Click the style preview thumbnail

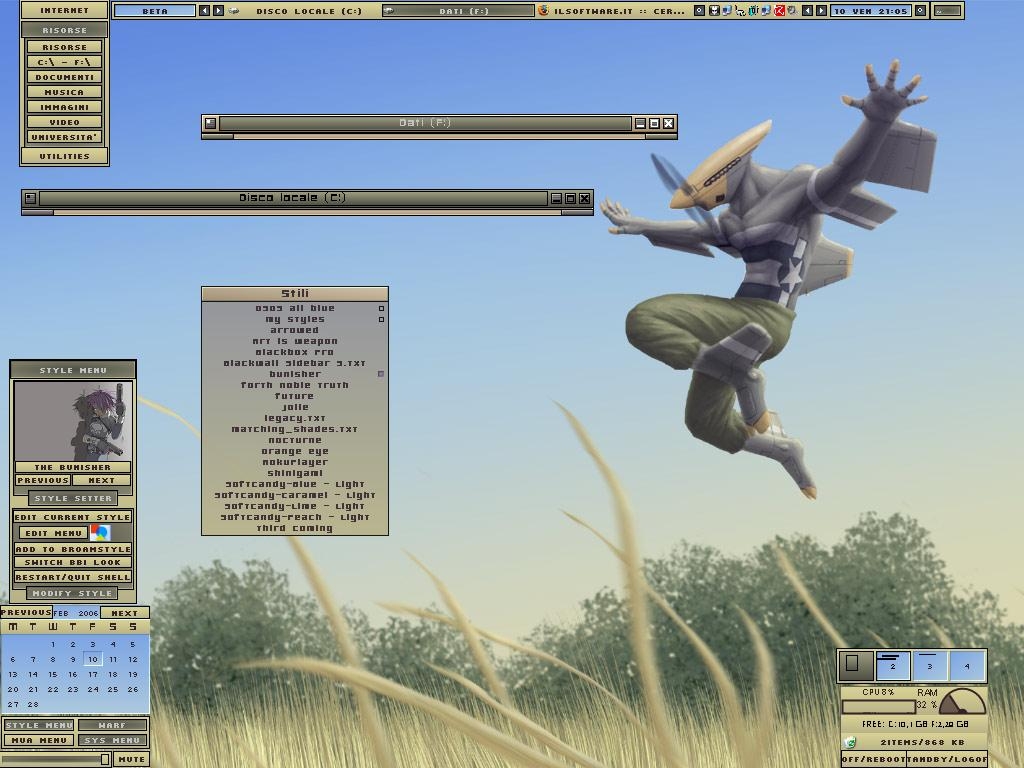click(73, 421)
